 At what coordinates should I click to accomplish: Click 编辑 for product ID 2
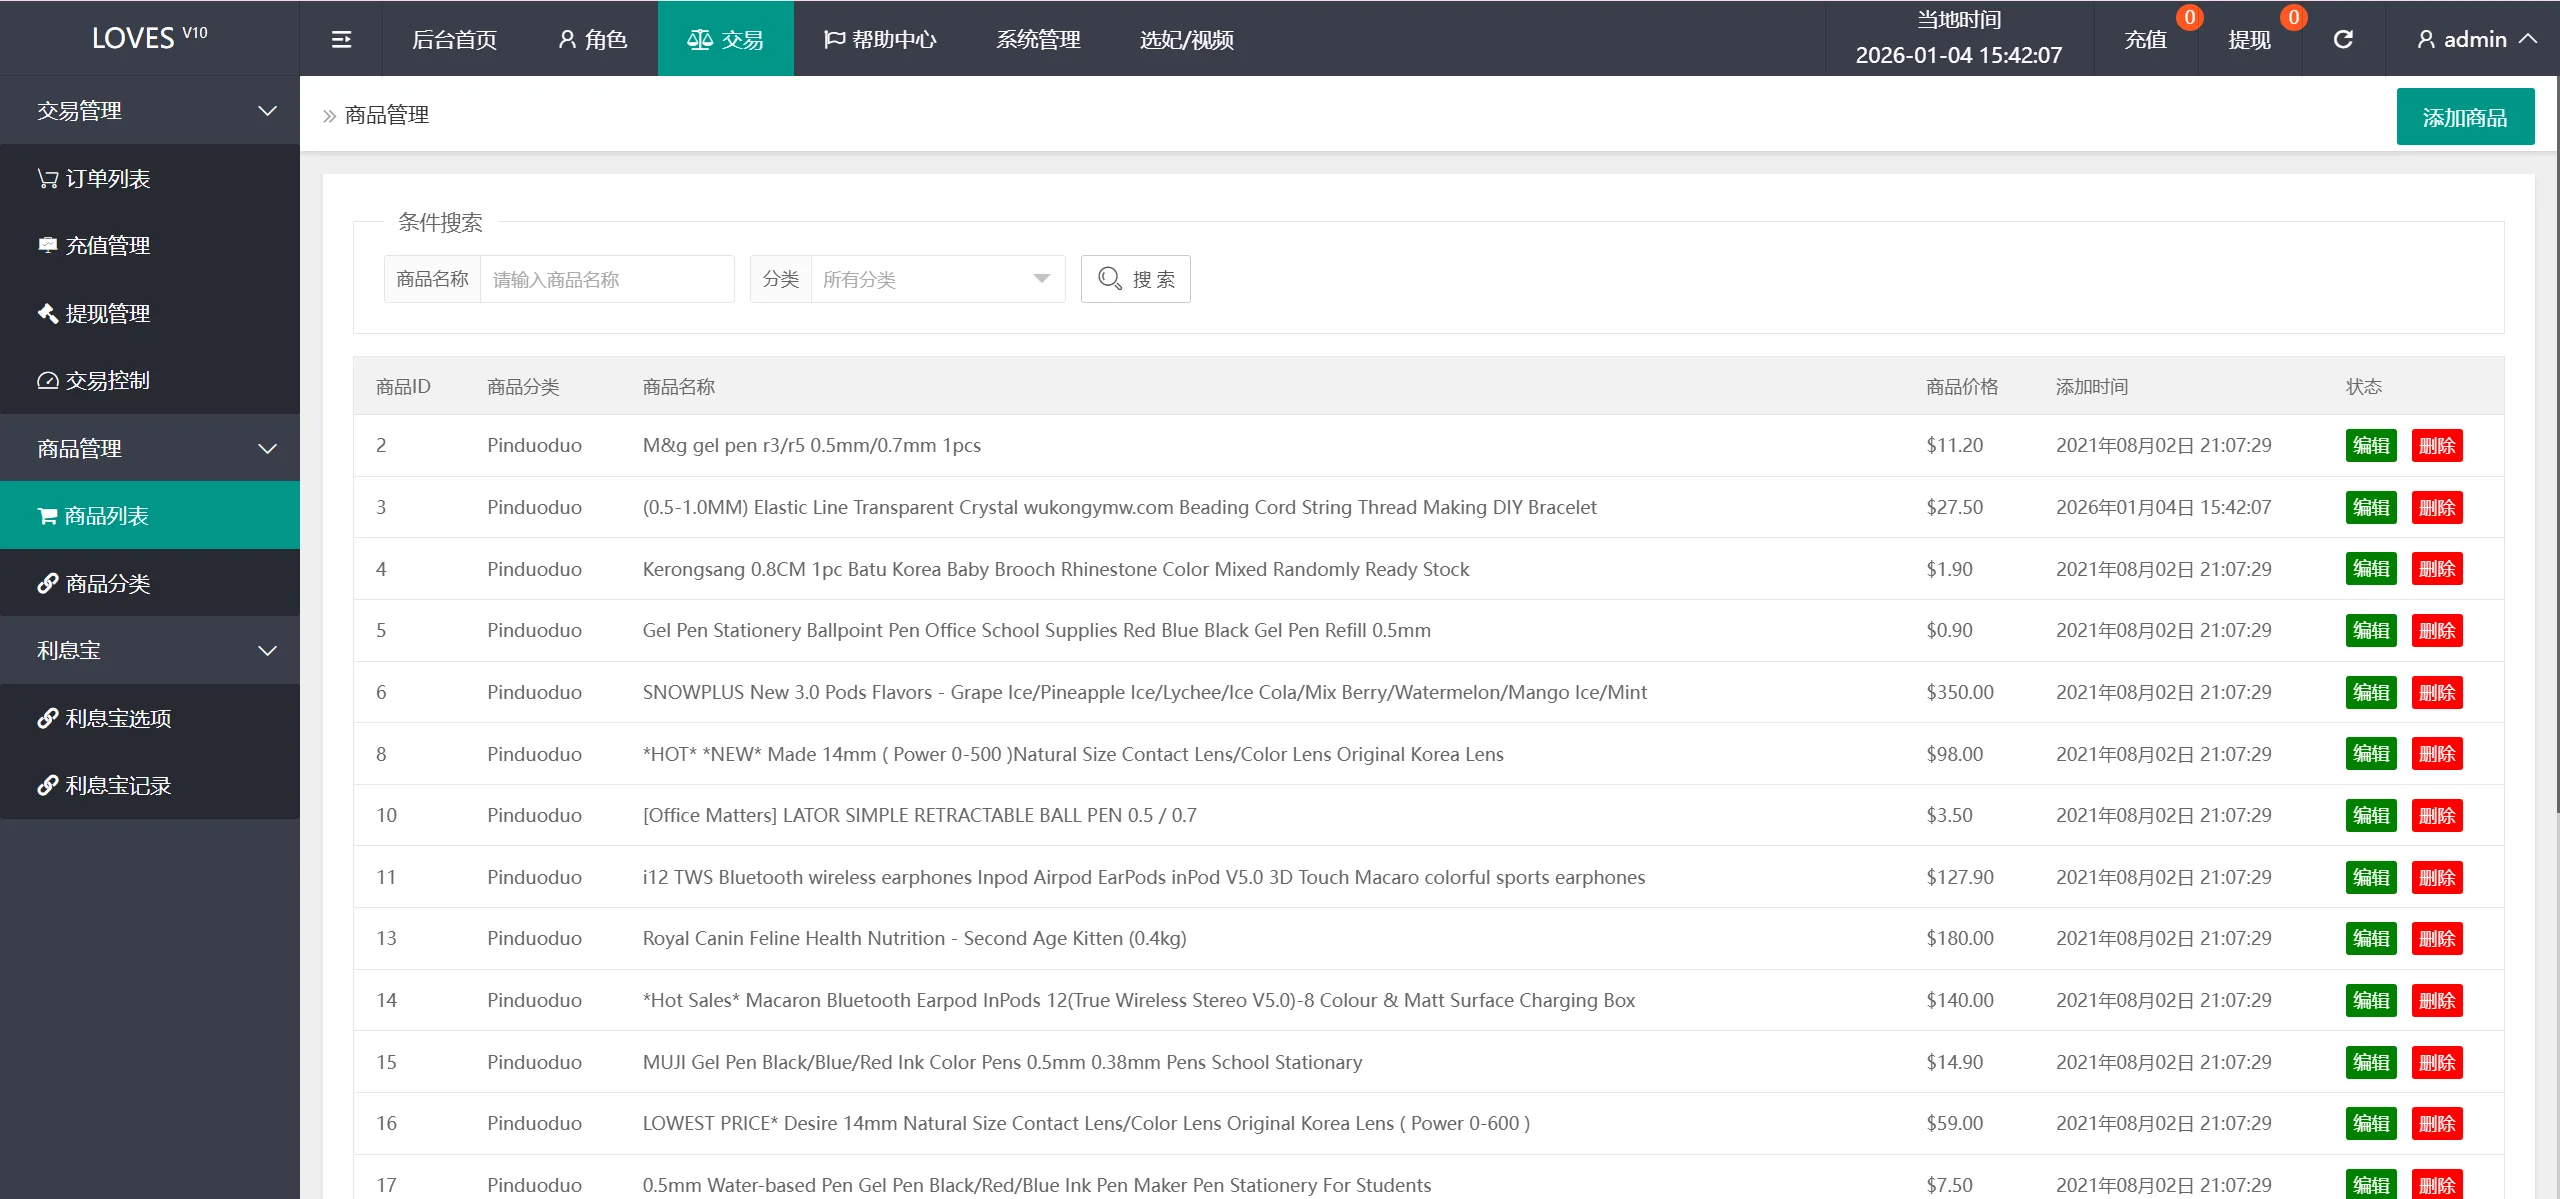pos(2370,446)
